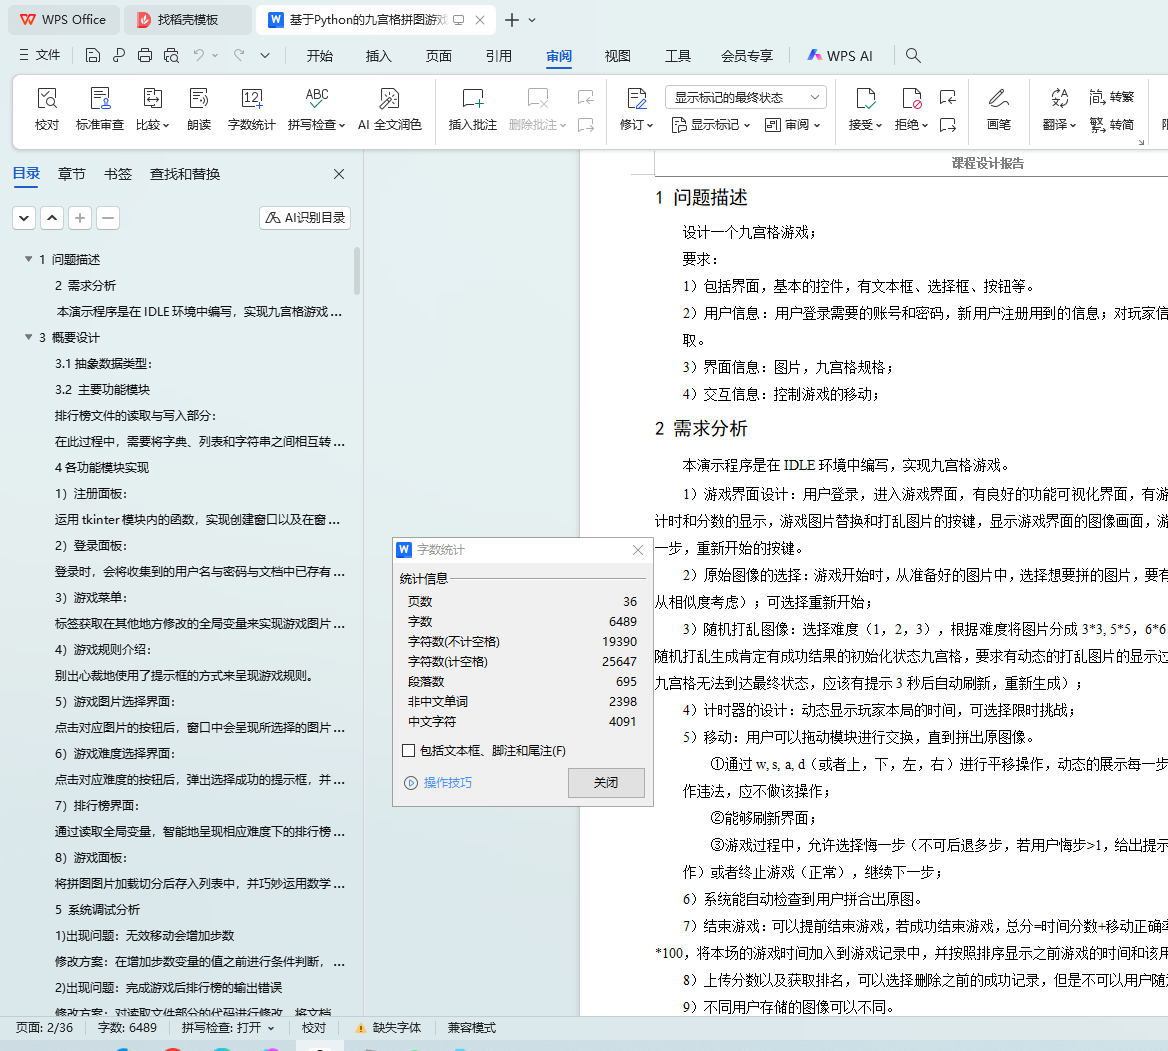1168x1051 pixels.
Task: Open 找稻壳模板 tab
Action: coord(187,20)
